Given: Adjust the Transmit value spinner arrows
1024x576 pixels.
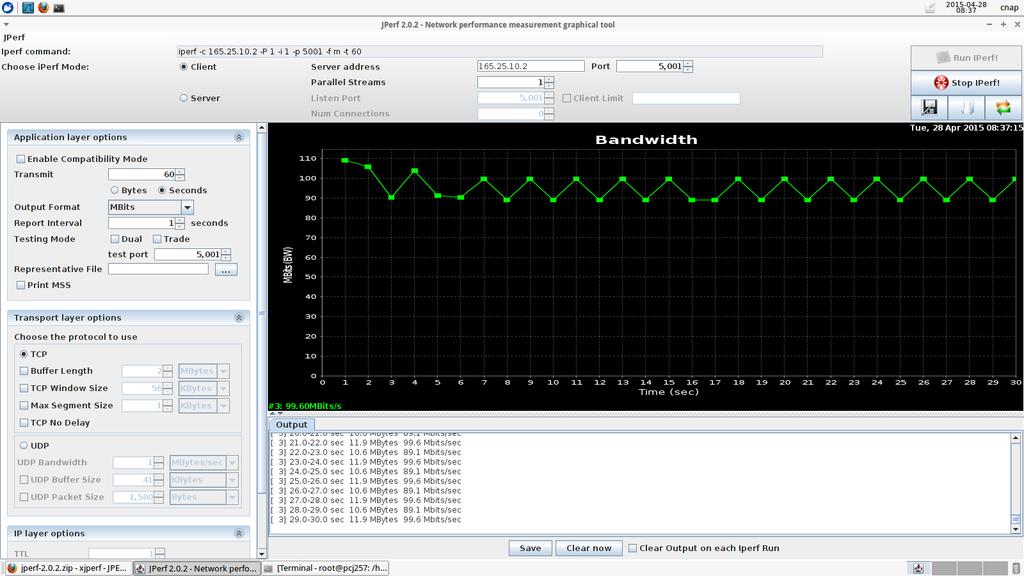Looking at the screenshot, I should click(x=180, y=174).
